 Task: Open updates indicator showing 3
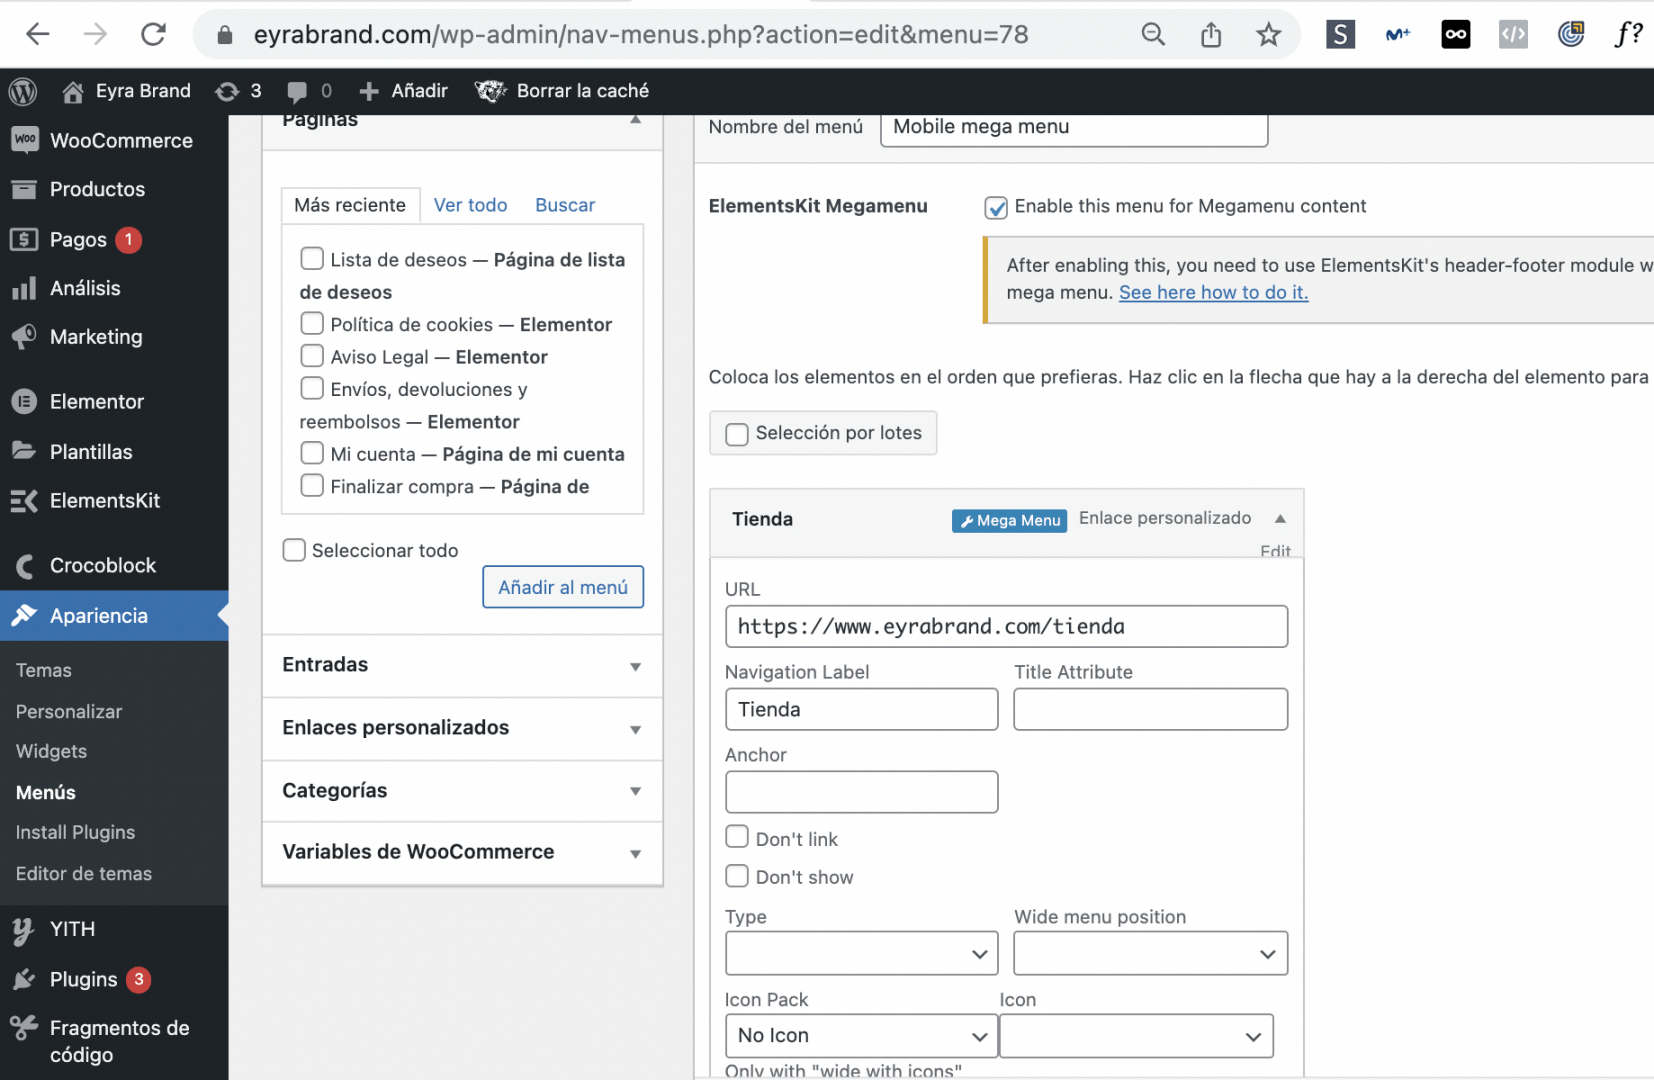click(x=238, y=91)
